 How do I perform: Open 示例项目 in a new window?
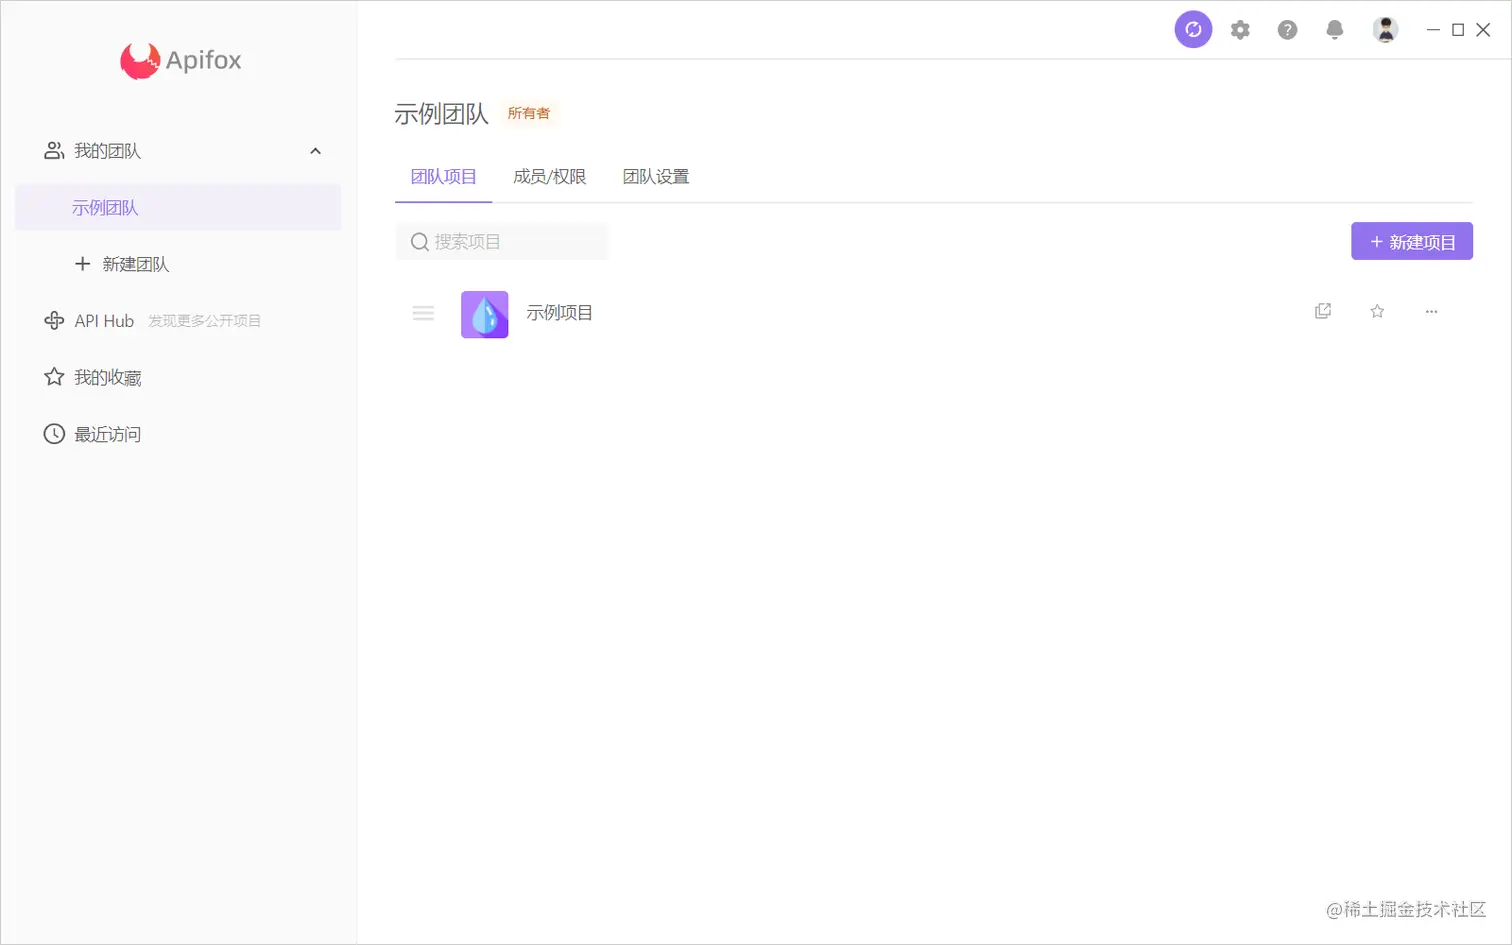[1322, 311]
